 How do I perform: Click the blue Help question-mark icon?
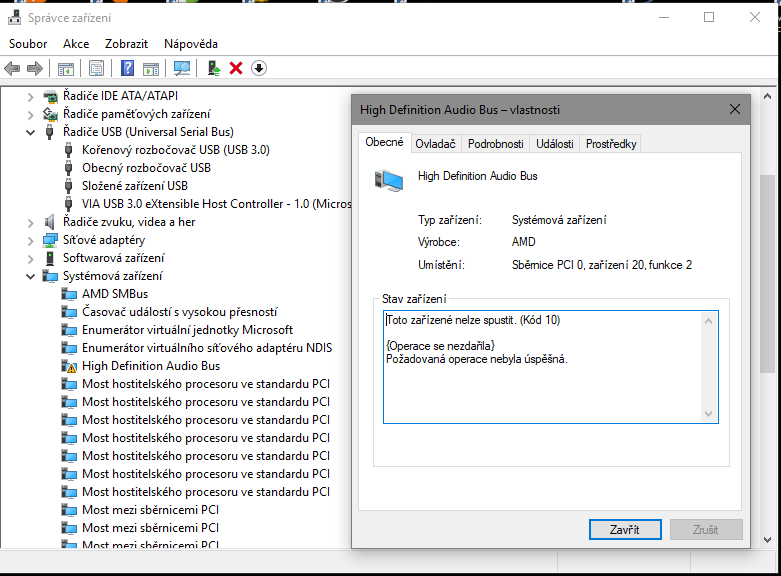pyautogui.click(x=128, y=68)
